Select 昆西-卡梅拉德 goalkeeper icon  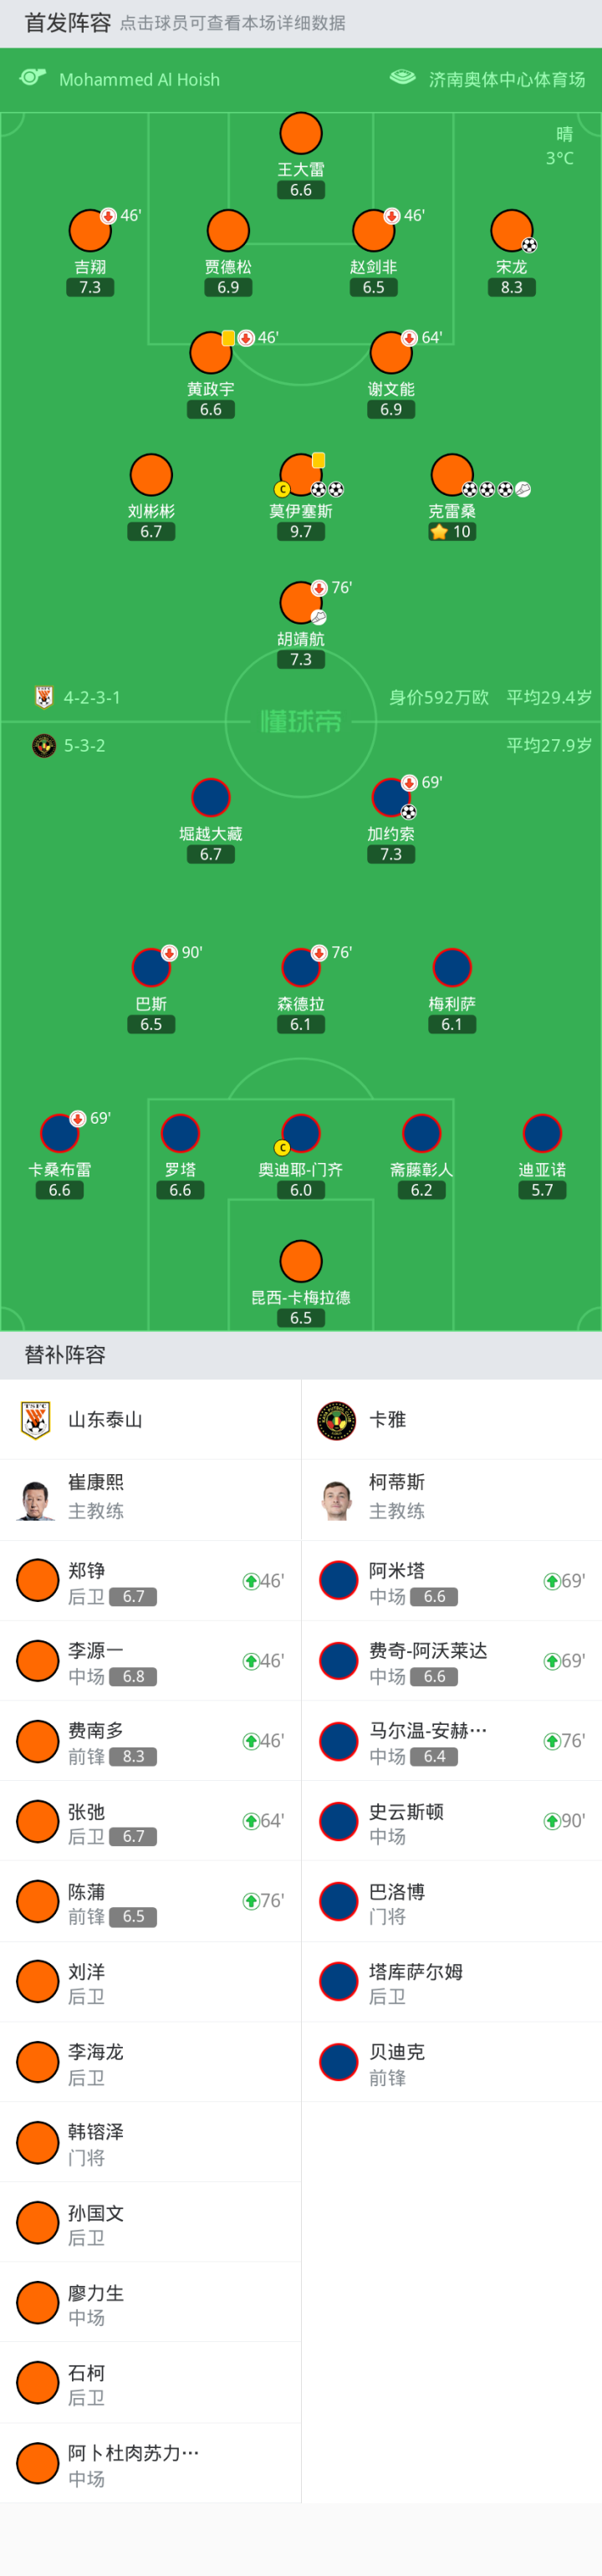click(301, 1261)
